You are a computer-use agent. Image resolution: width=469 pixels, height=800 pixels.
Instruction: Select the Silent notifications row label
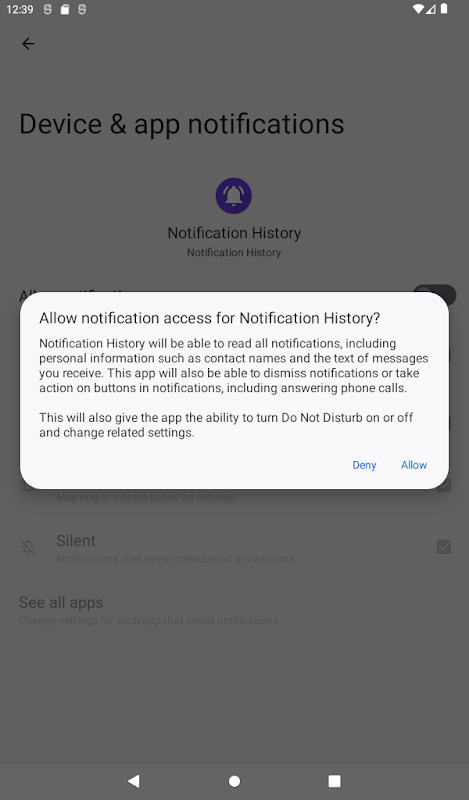tap(76, 540)
